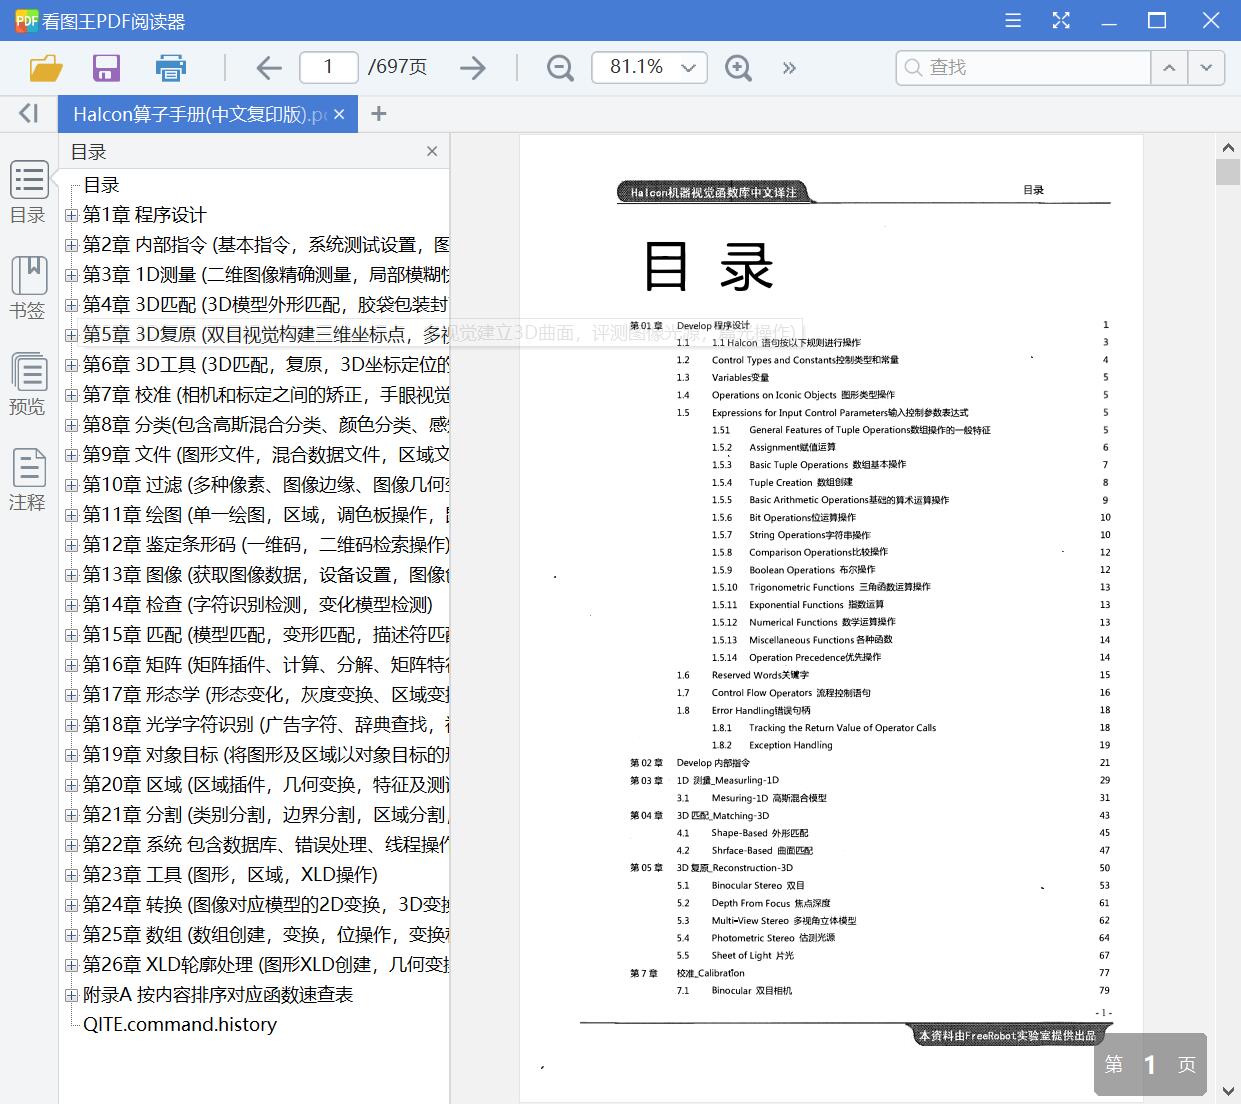Expand 第10章 过滤 tree node
Screen dimensions: 1241x1104
point(71,485)
